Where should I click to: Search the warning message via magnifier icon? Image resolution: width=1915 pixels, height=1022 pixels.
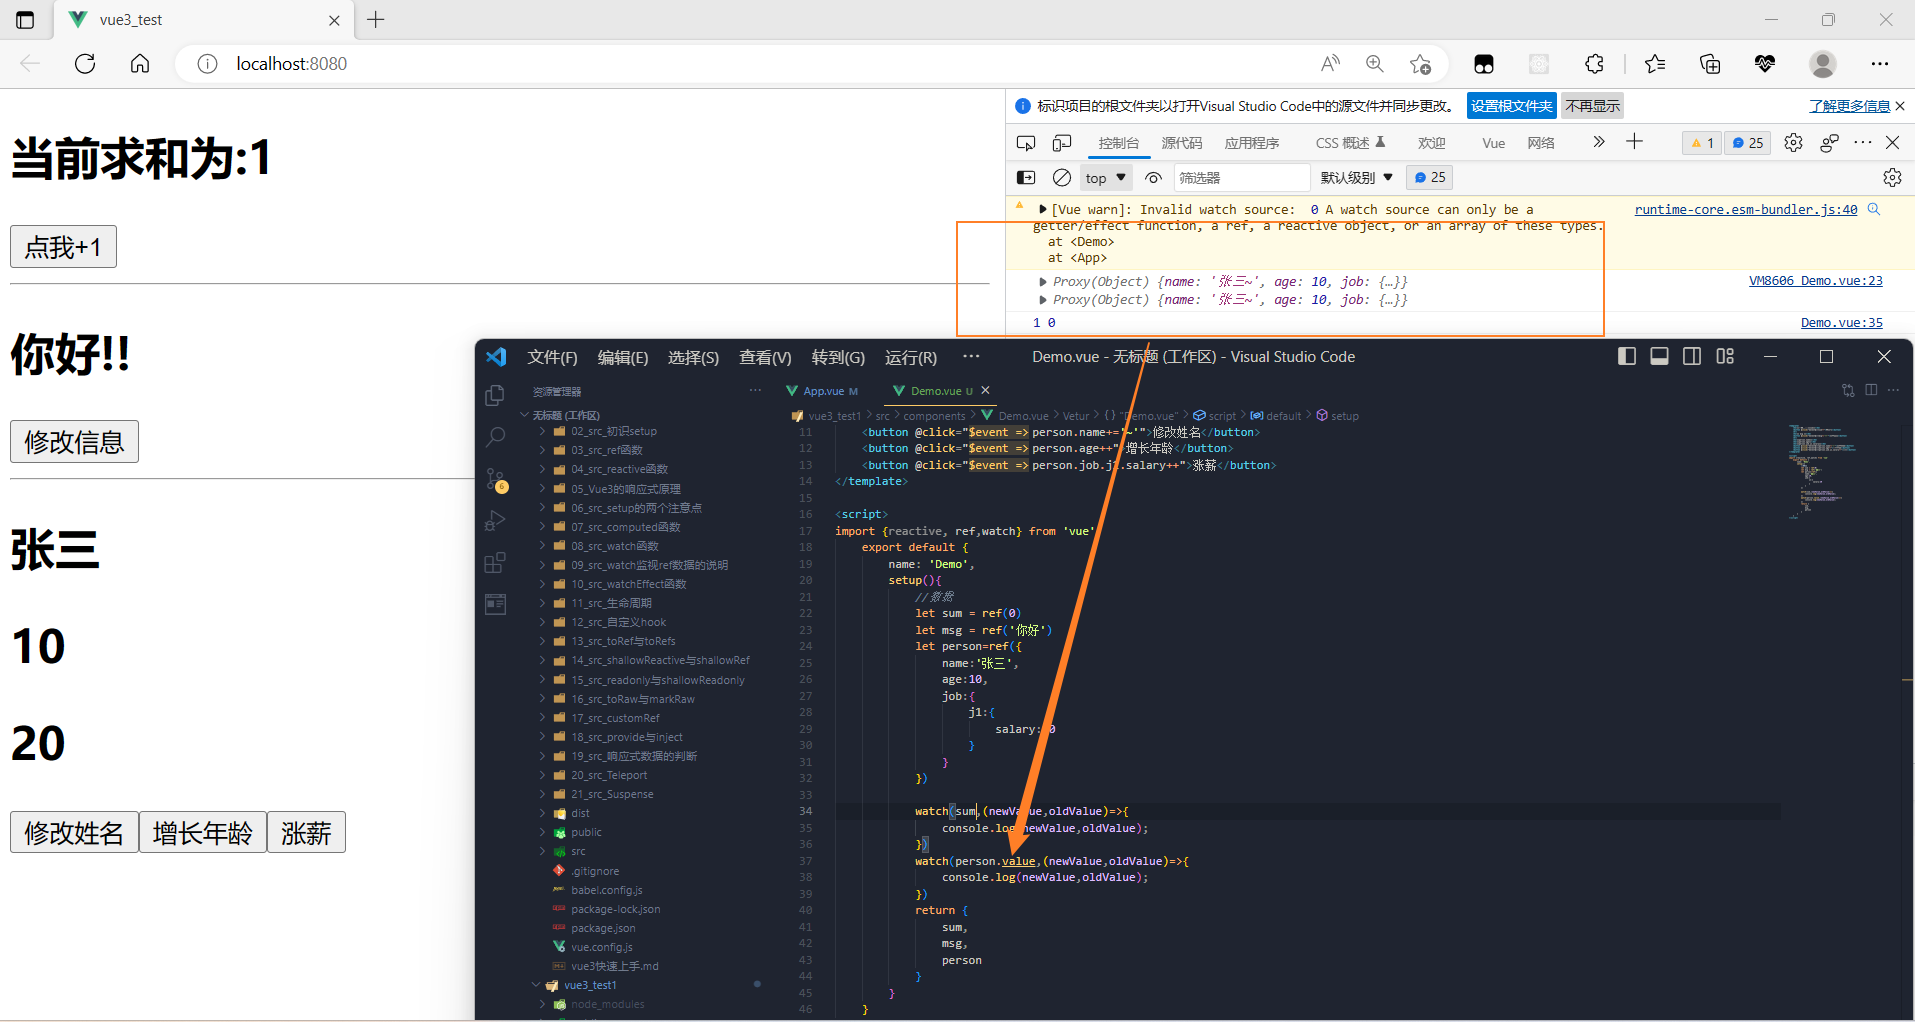tap(1874, 209)
